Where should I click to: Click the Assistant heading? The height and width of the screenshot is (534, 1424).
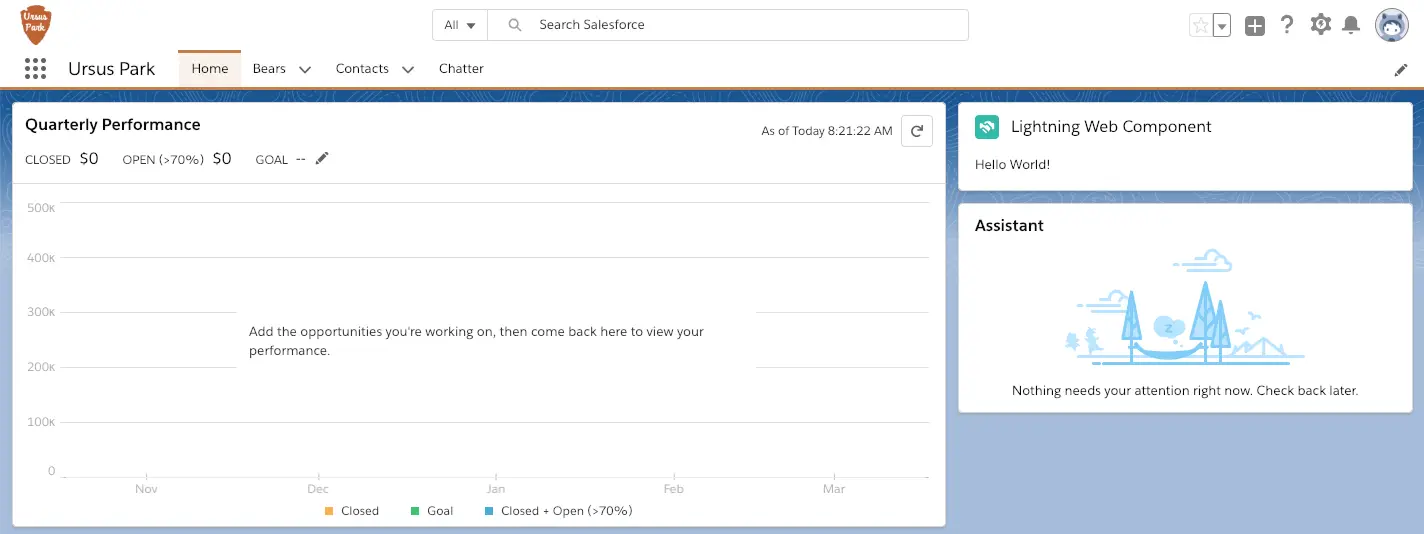[1009, 226]
